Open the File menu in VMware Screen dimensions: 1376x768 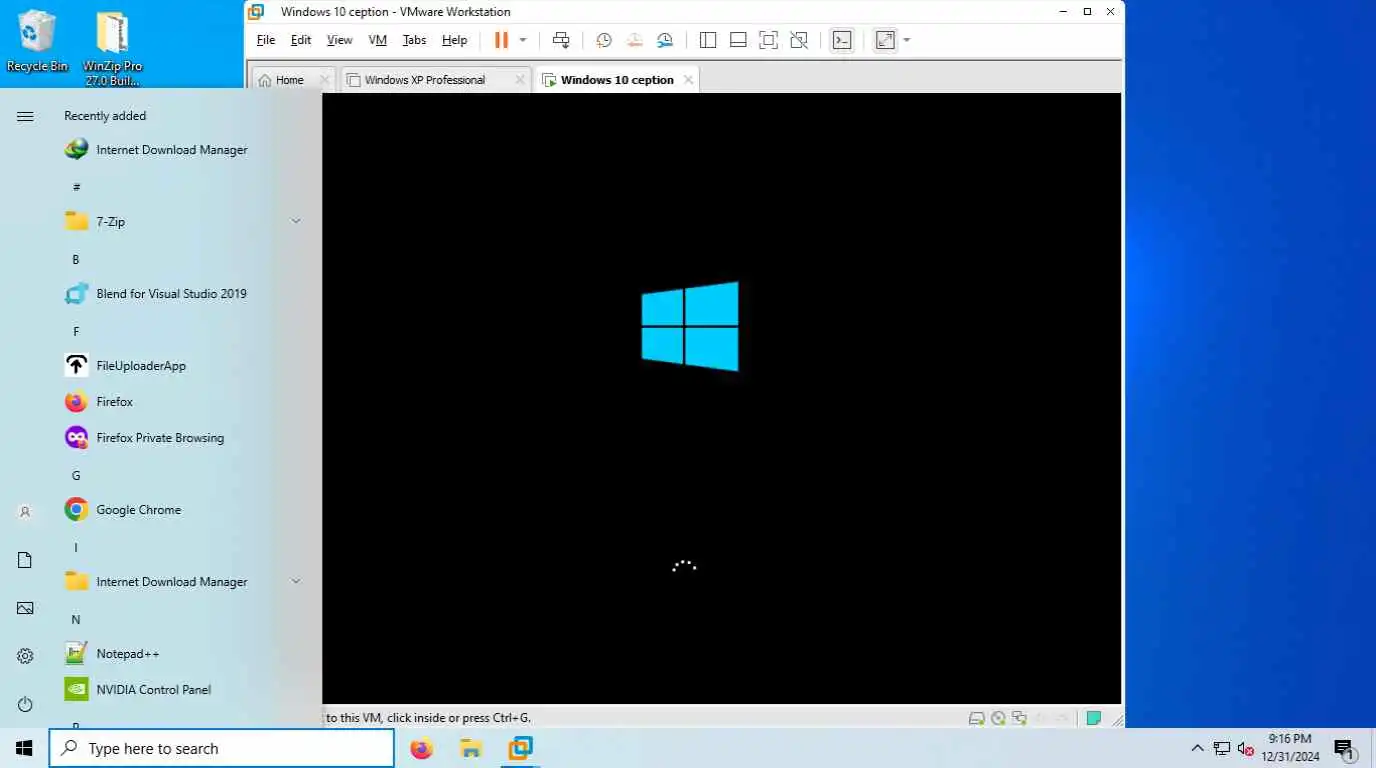[x=266, y=40]
